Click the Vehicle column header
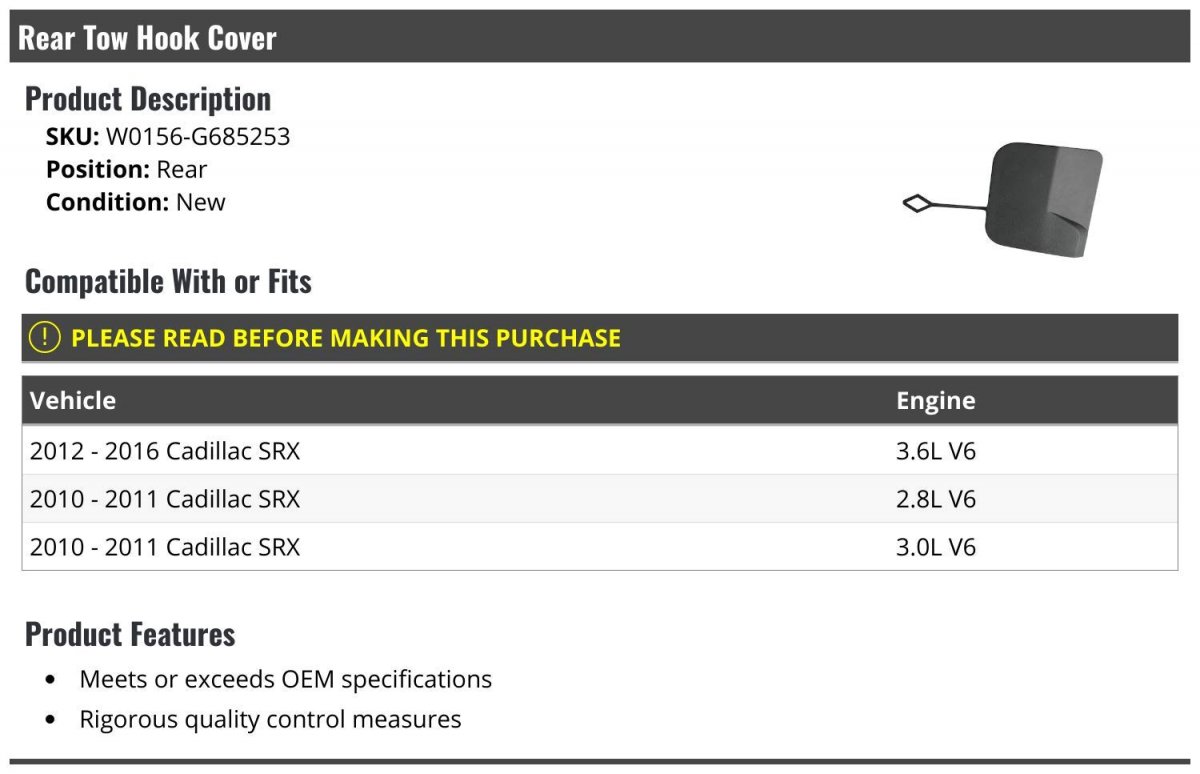The width and height of the screenshot is (1200, 774). pyautogui.click(x=73, y=401)
